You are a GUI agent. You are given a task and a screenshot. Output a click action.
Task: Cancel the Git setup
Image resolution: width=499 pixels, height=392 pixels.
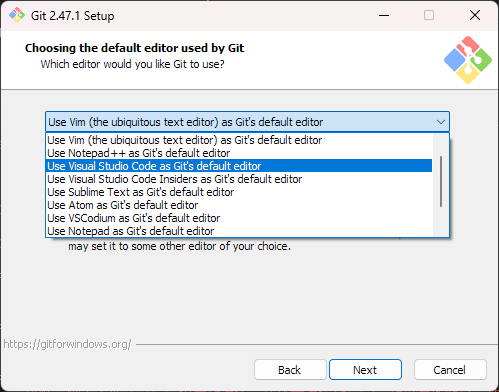point(450,370)
